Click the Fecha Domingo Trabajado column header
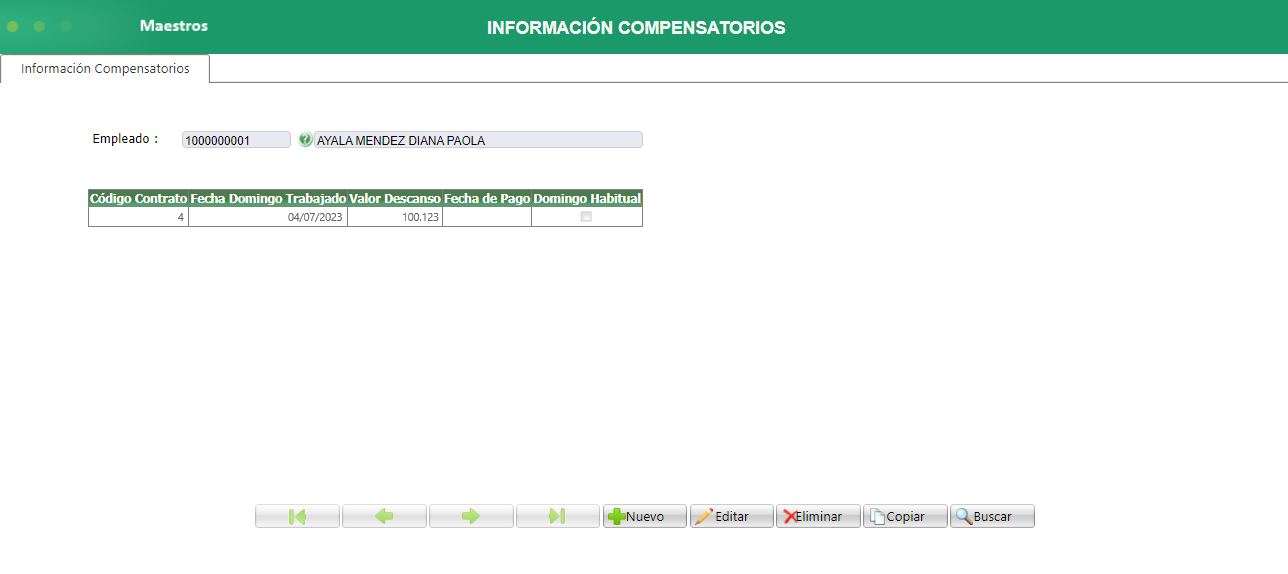Screen dimensions: 1288x574 (268, 199)
